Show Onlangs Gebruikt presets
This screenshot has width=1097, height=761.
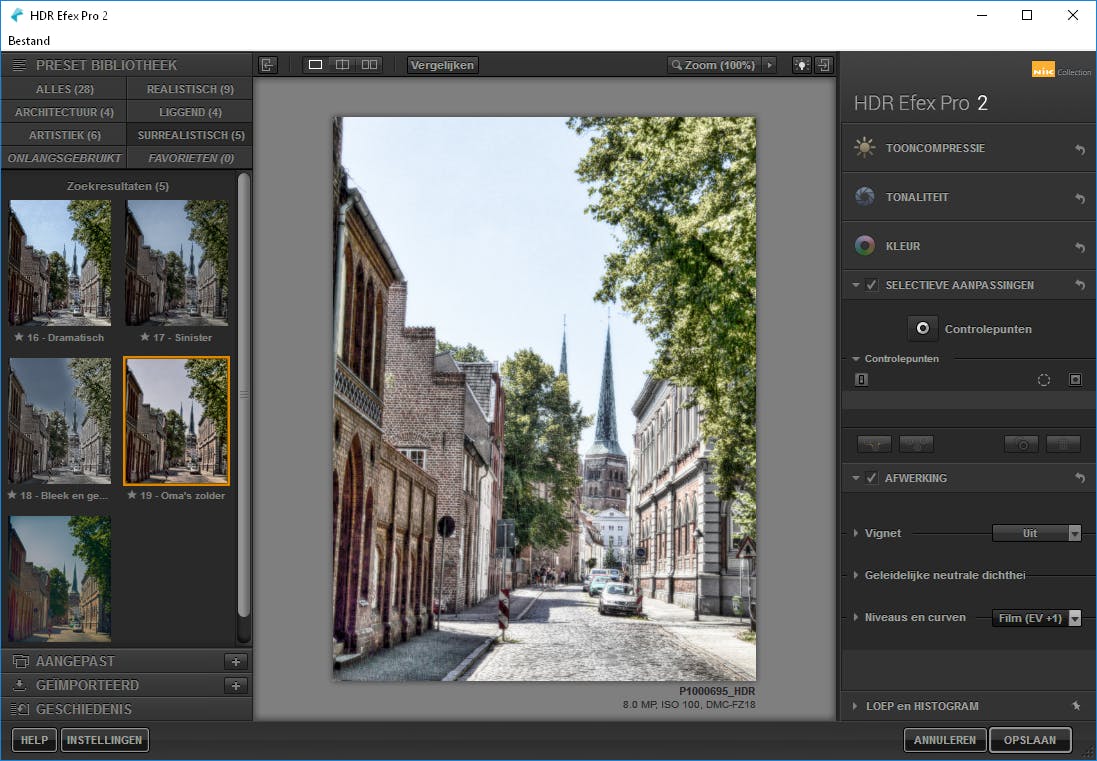[x=64, y=158]
